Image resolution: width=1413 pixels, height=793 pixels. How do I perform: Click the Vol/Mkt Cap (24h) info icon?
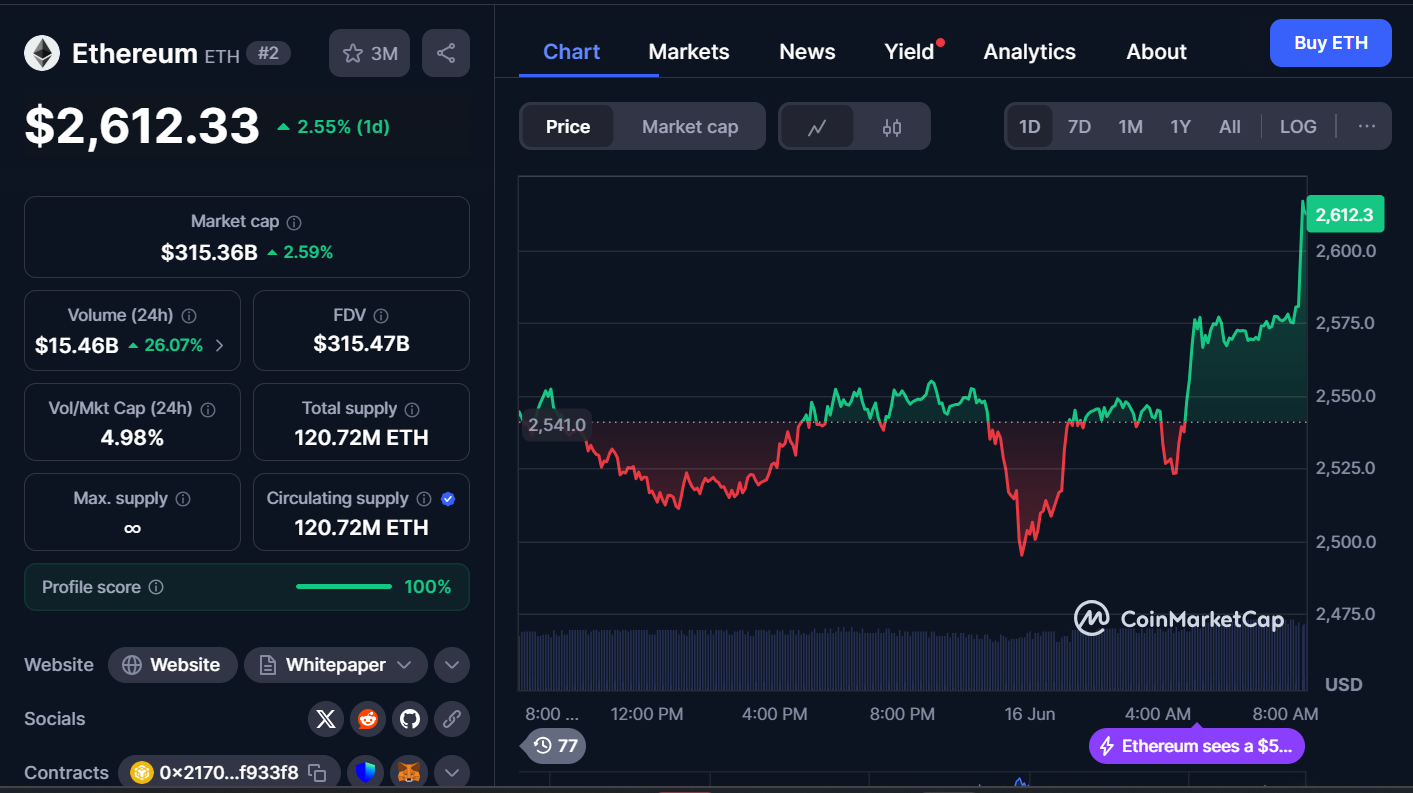pos(208,409)
